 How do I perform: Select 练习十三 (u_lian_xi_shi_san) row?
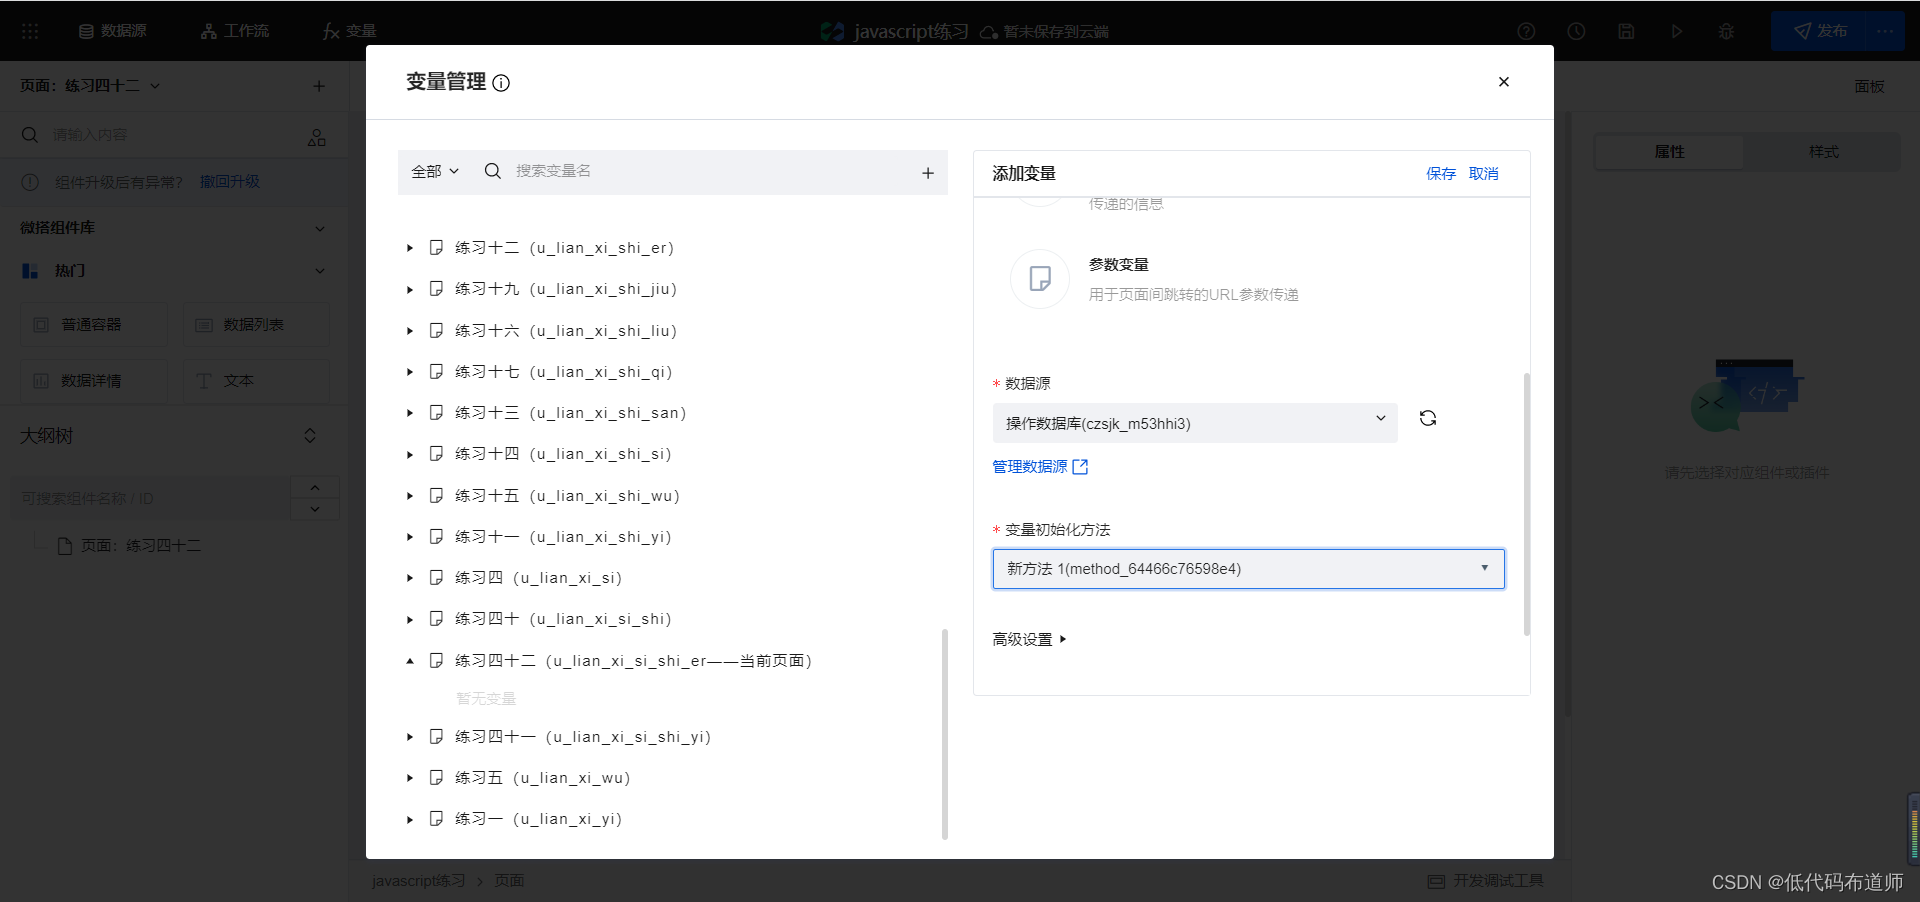click(570, 413)
